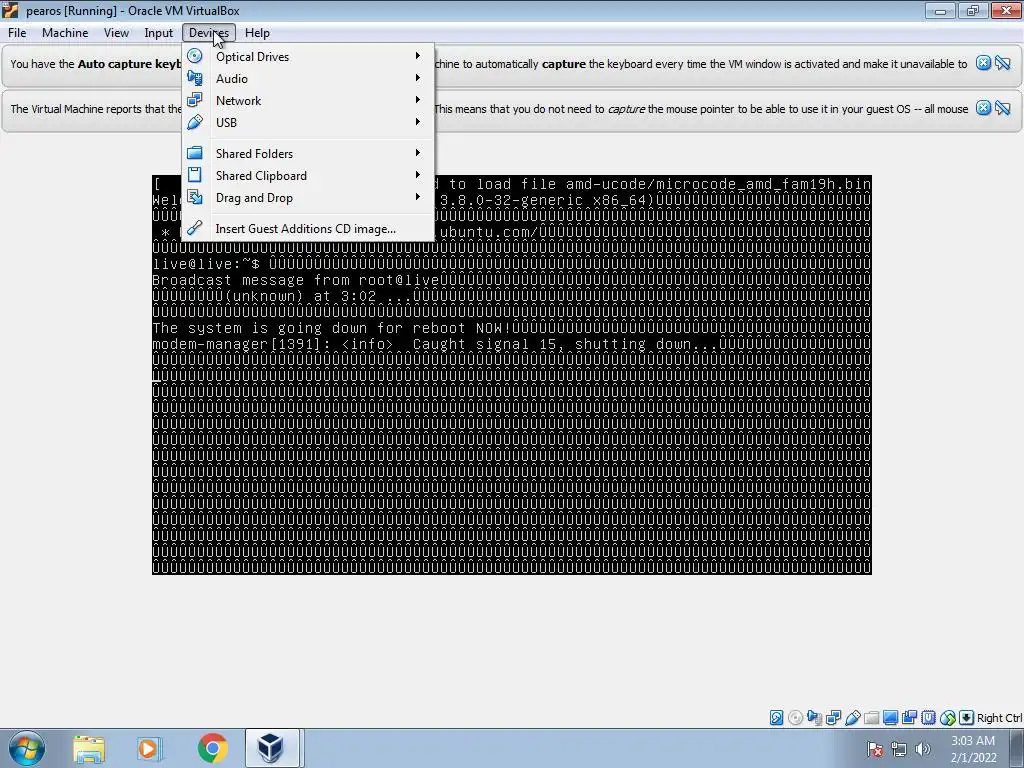The width and height of the screenshot is (1024, 768).
Task: Open the File menu
Action: [17, 33]
